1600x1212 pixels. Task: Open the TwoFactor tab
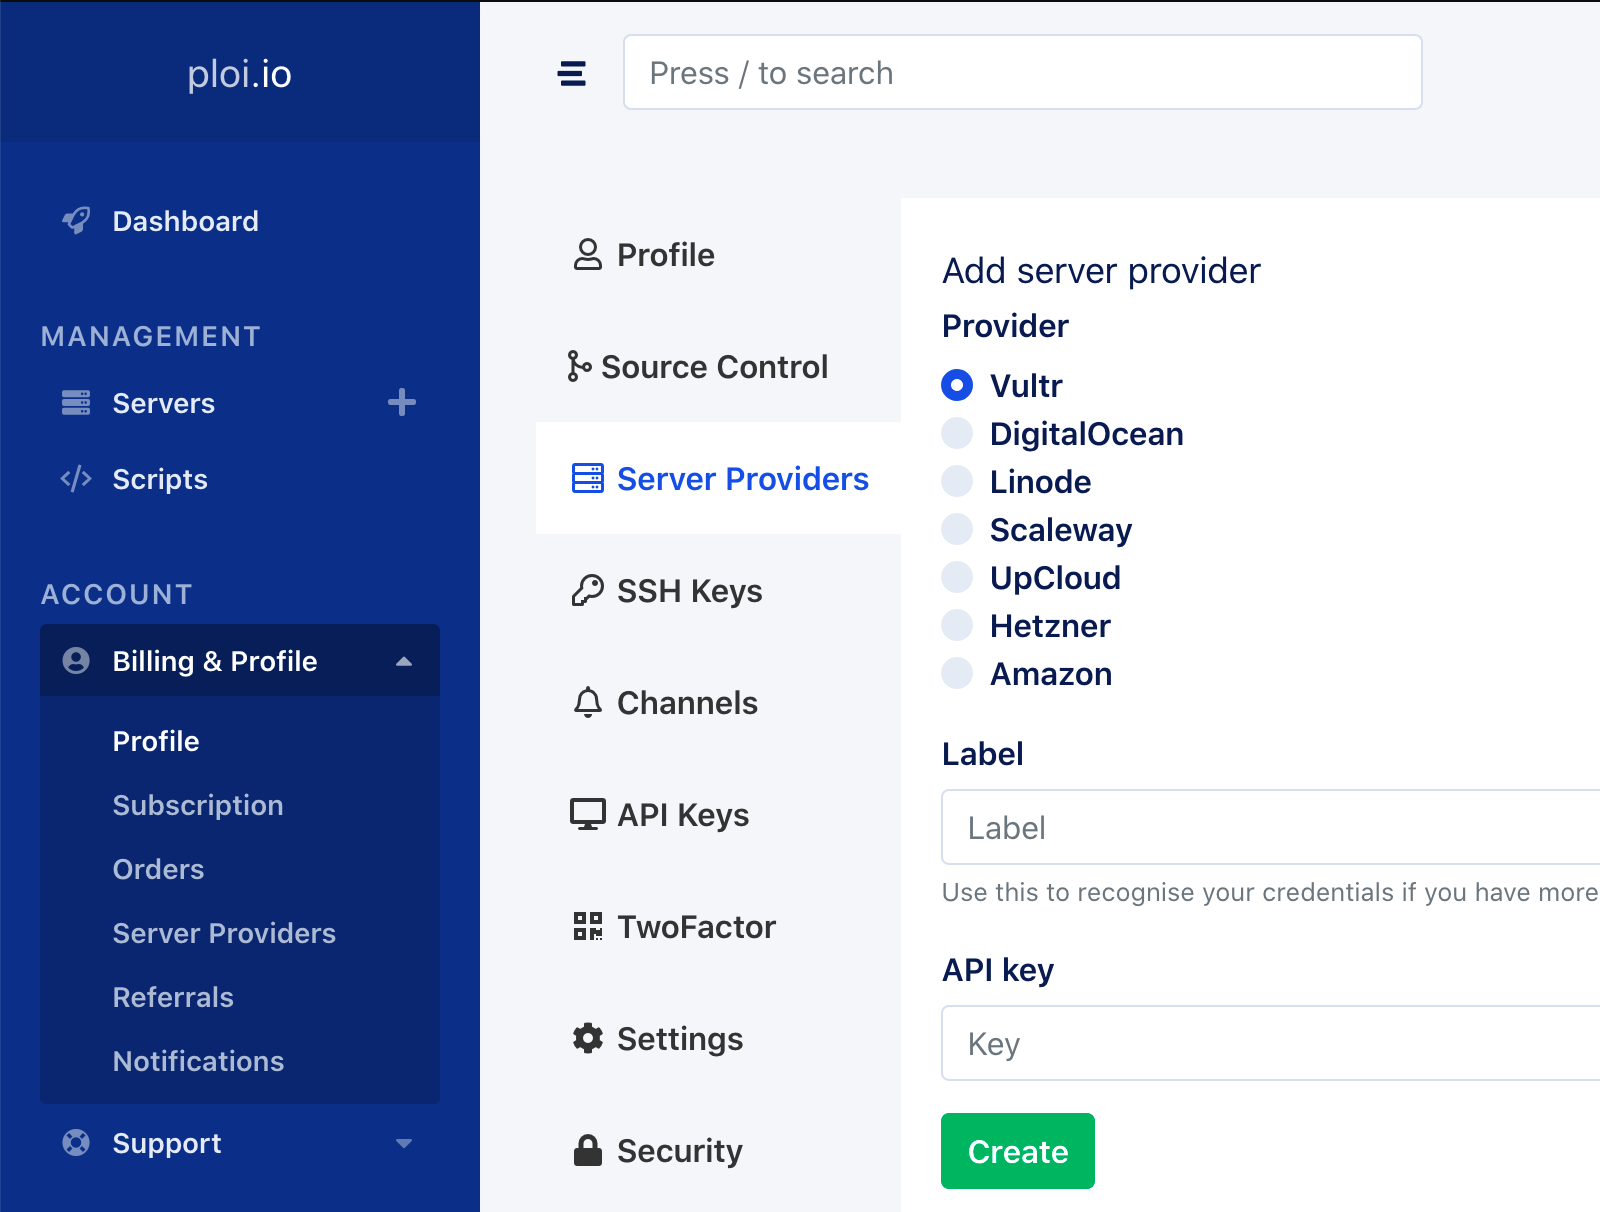coord(718,927)
